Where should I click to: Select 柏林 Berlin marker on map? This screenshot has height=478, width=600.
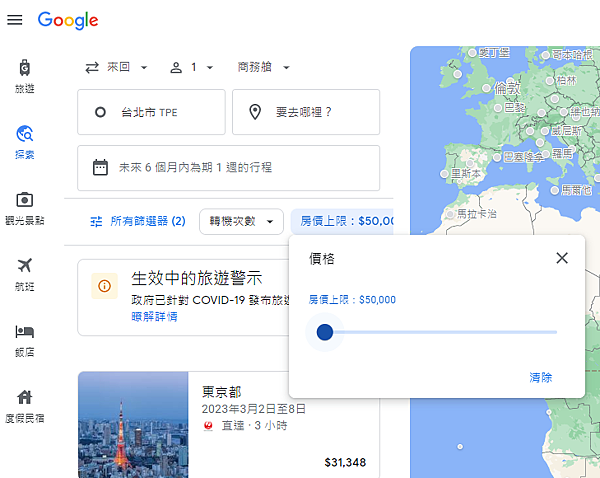tap(550, 81)
